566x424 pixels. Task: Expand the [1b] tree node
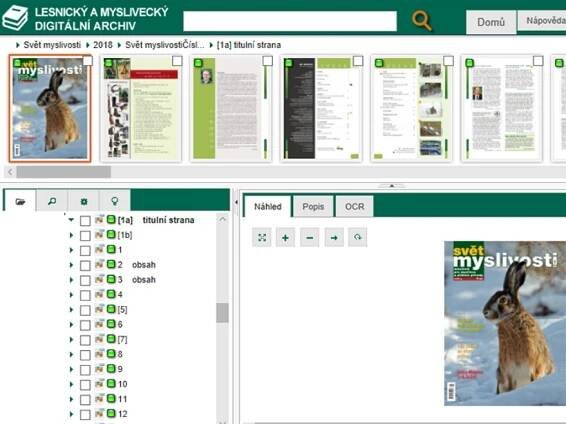[x=71, y=235]
